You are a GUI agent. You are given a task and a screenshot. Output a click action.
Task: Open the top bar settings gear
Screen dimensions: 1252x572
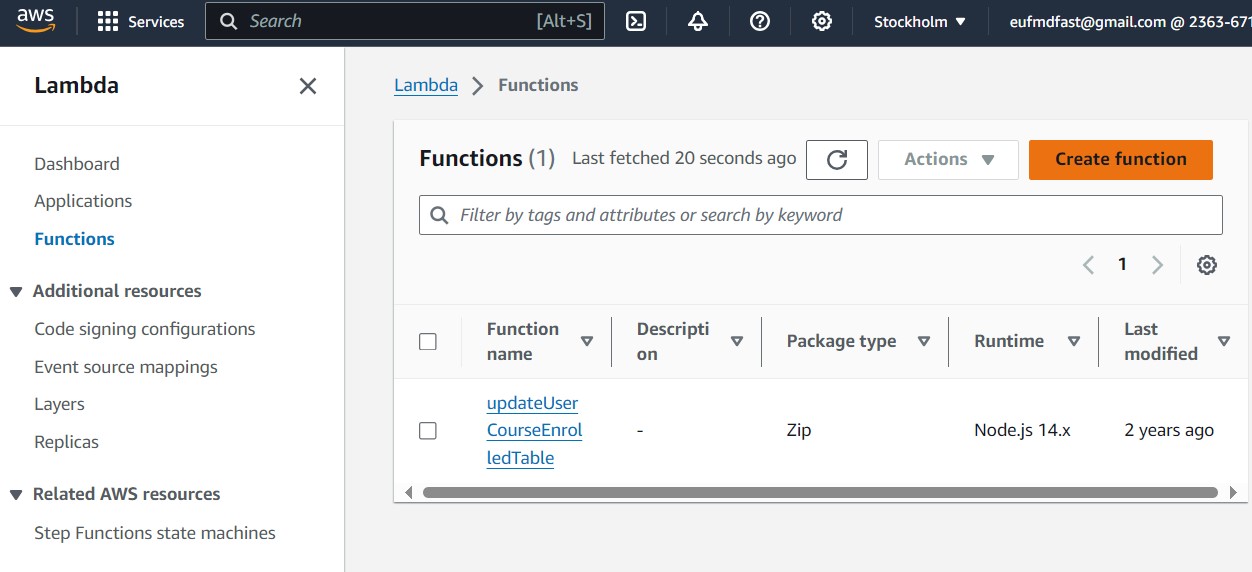point(822,21)
